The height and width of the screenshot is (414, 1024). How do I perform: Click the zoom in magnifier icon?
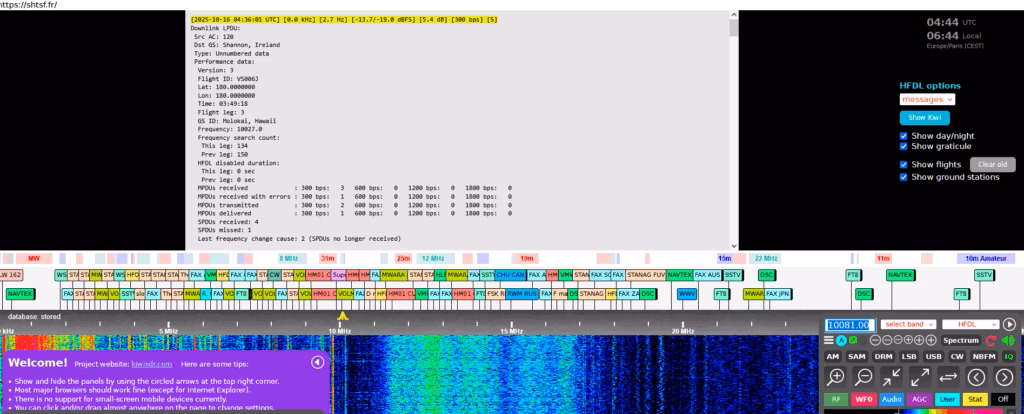coord(835,377)
